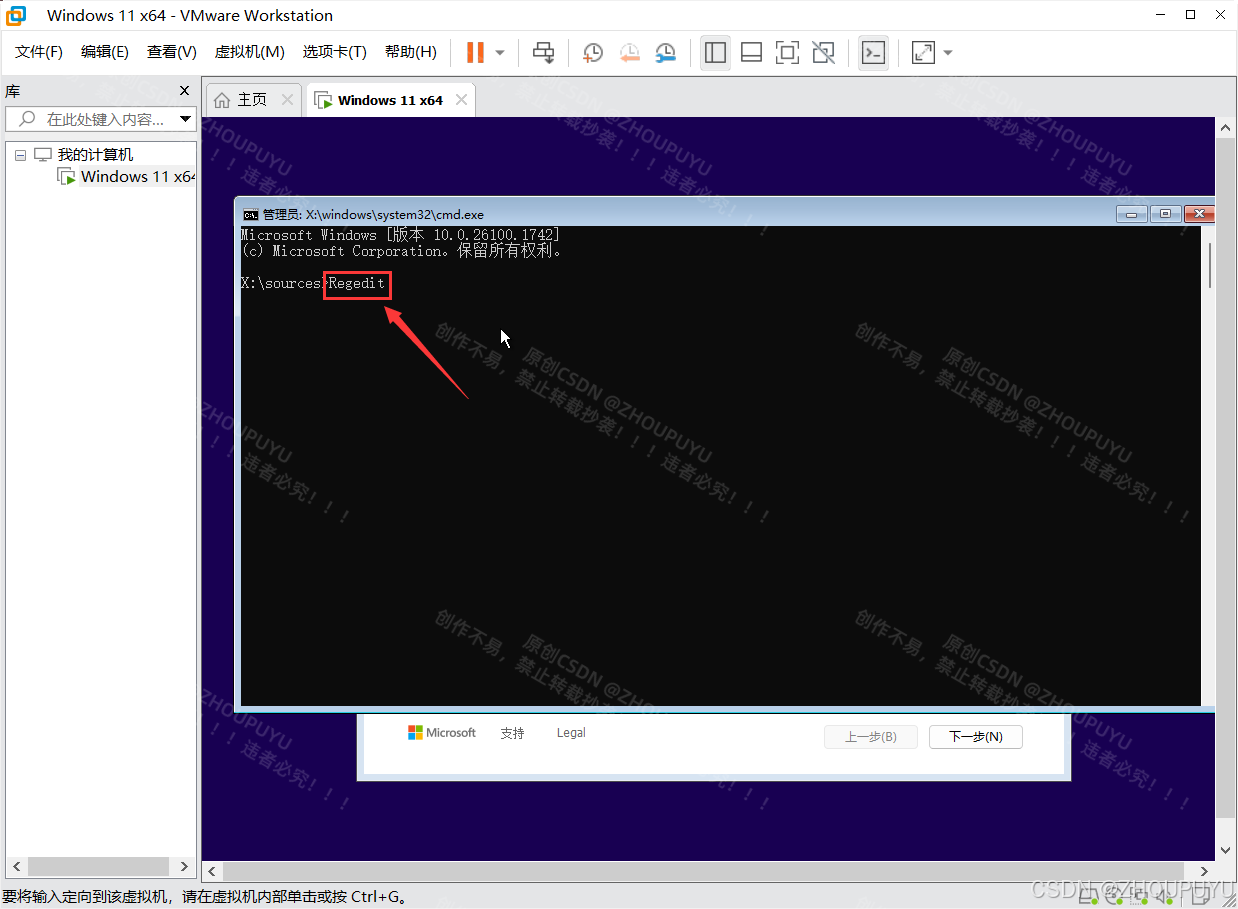Focus the library search input field
The width and height of the screenshot is (1238, 909).
point(92,119)
